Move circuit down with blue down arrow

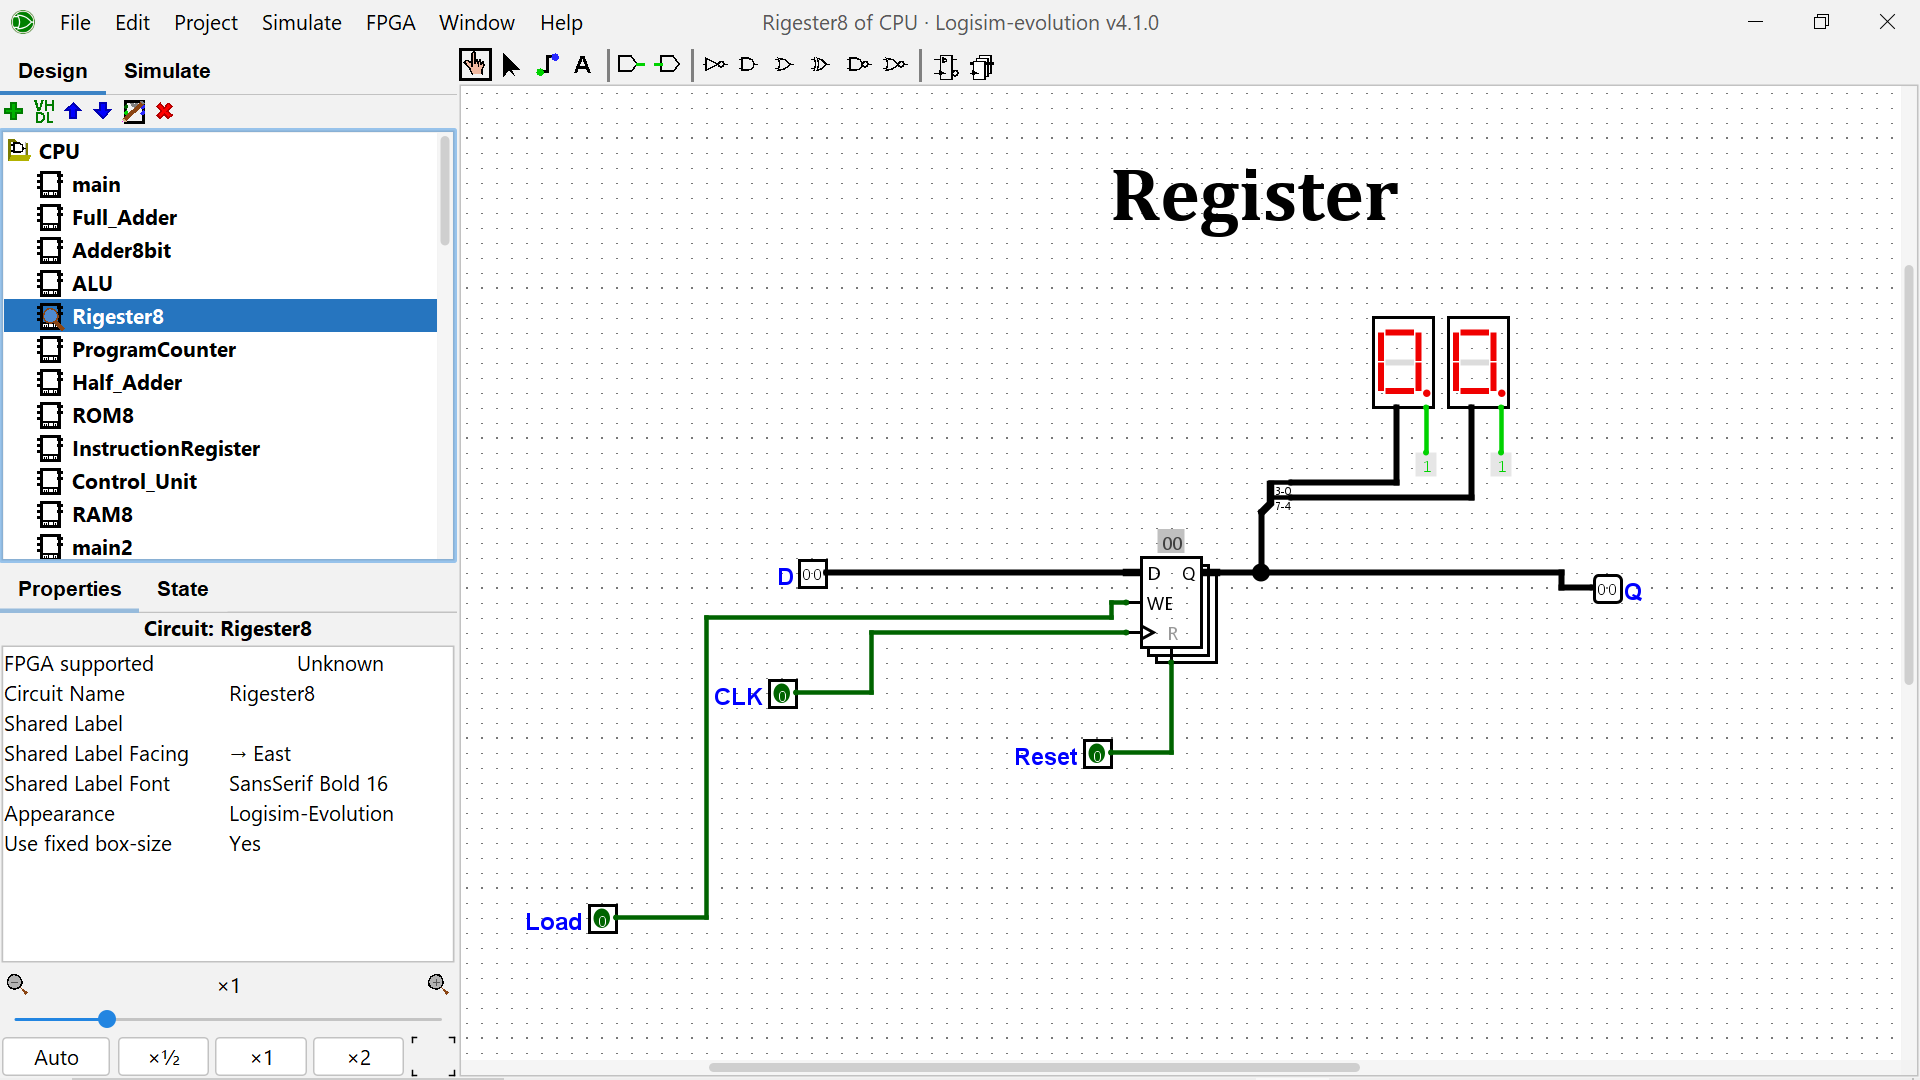[102, 111]
